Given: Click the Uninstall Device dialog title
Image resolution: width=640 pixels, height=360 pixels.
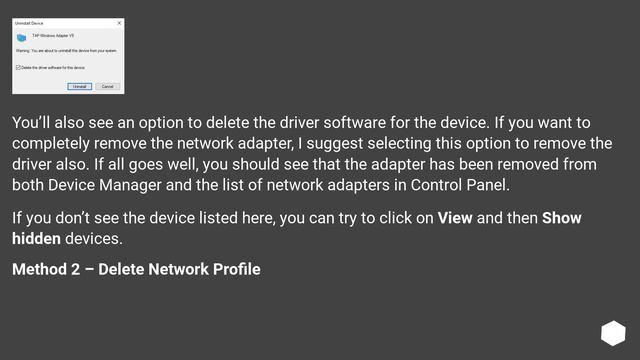Looking at the screenshot, I should point(29,23).
